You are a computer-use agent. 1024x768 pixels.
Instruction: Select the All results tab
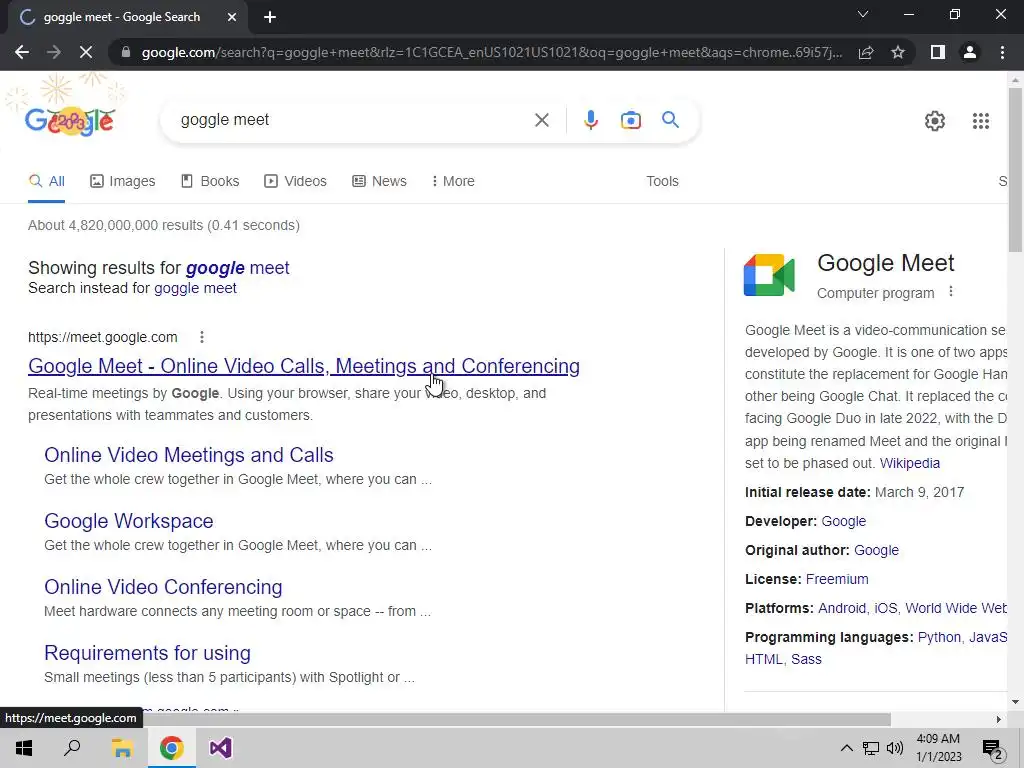tap(46, 182)
